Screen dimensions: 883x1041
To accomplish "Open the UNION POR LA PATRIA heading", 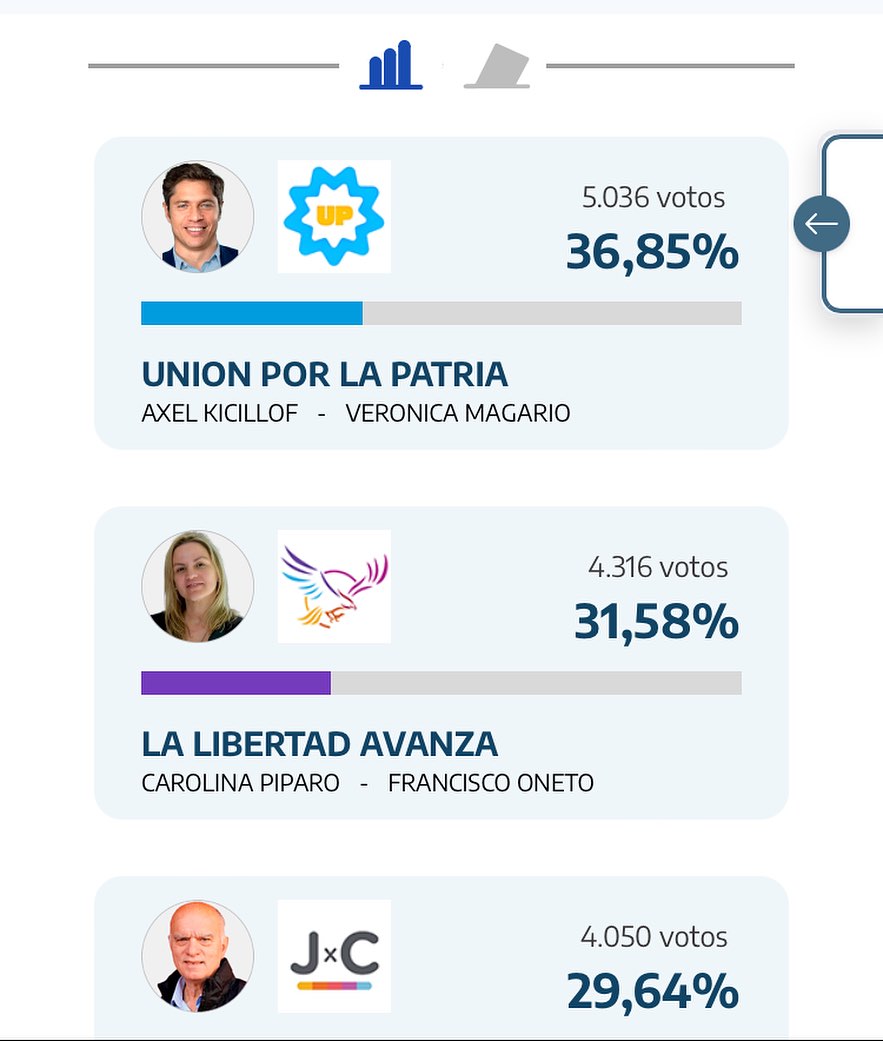I will (324, 374).
